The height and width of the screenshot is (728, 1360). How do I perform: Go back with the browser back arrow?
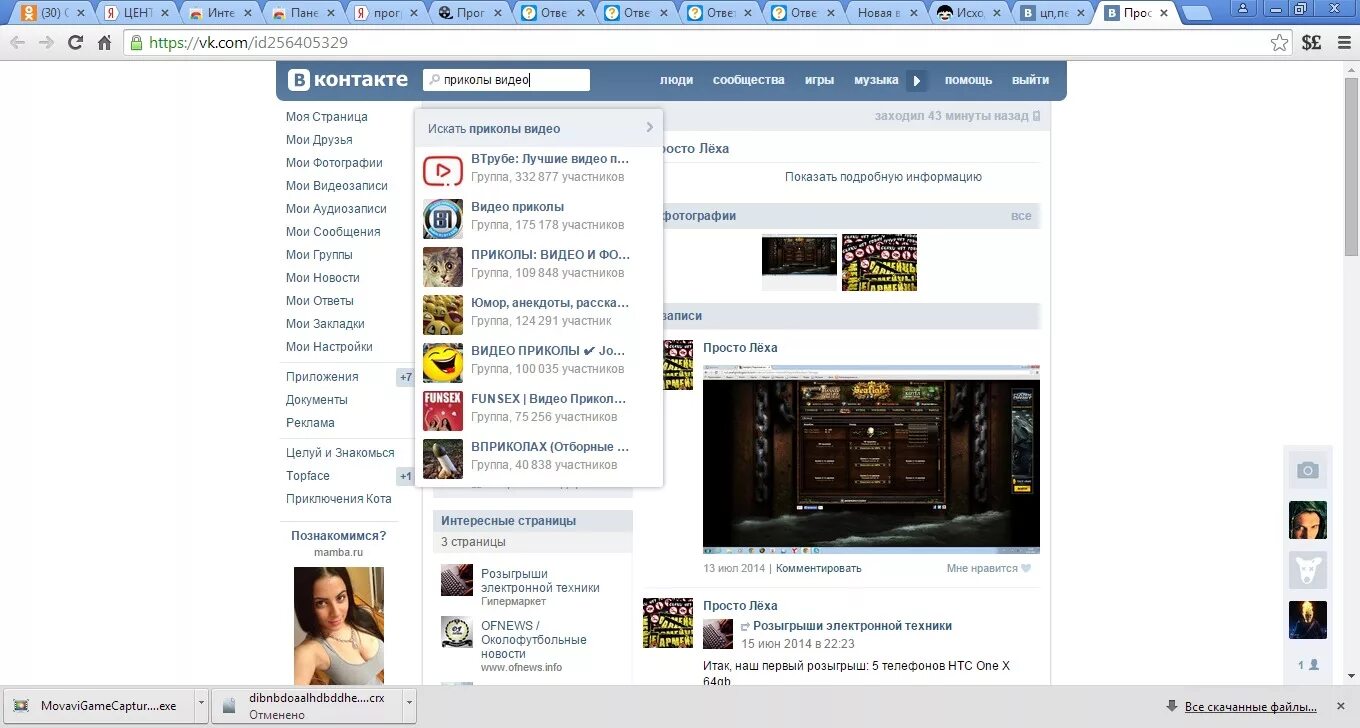click(17, 43)
